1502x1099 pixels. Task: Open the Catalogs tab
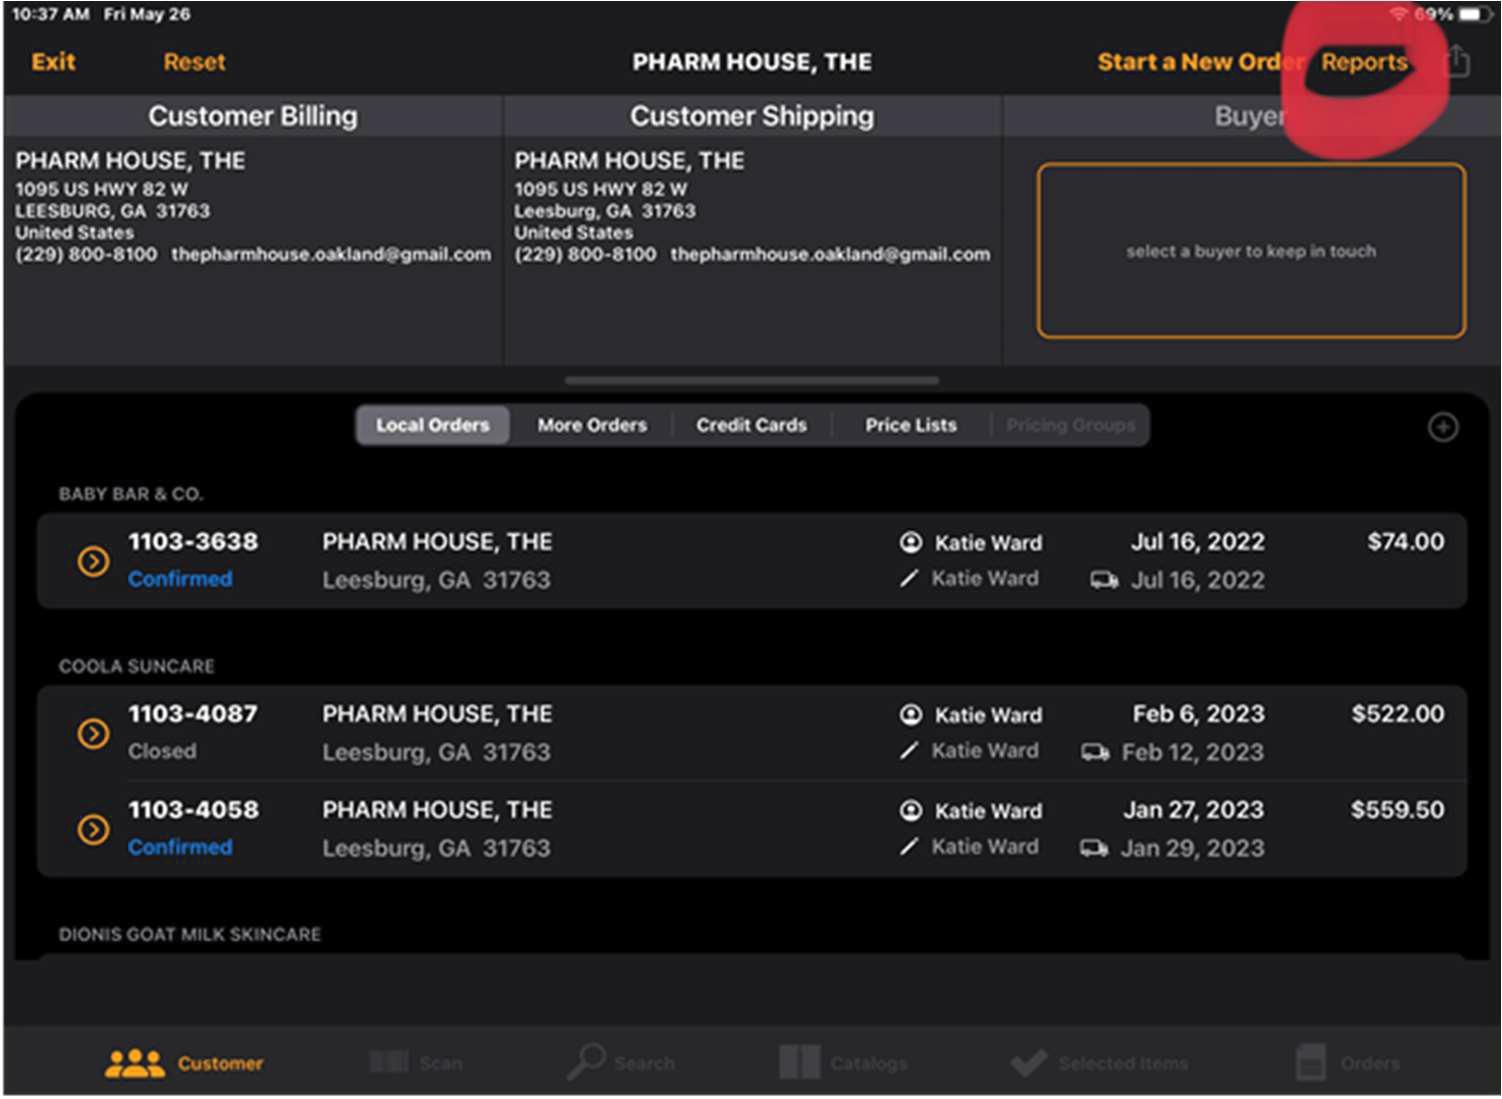pyautogui.click(x=843, y=1062)
